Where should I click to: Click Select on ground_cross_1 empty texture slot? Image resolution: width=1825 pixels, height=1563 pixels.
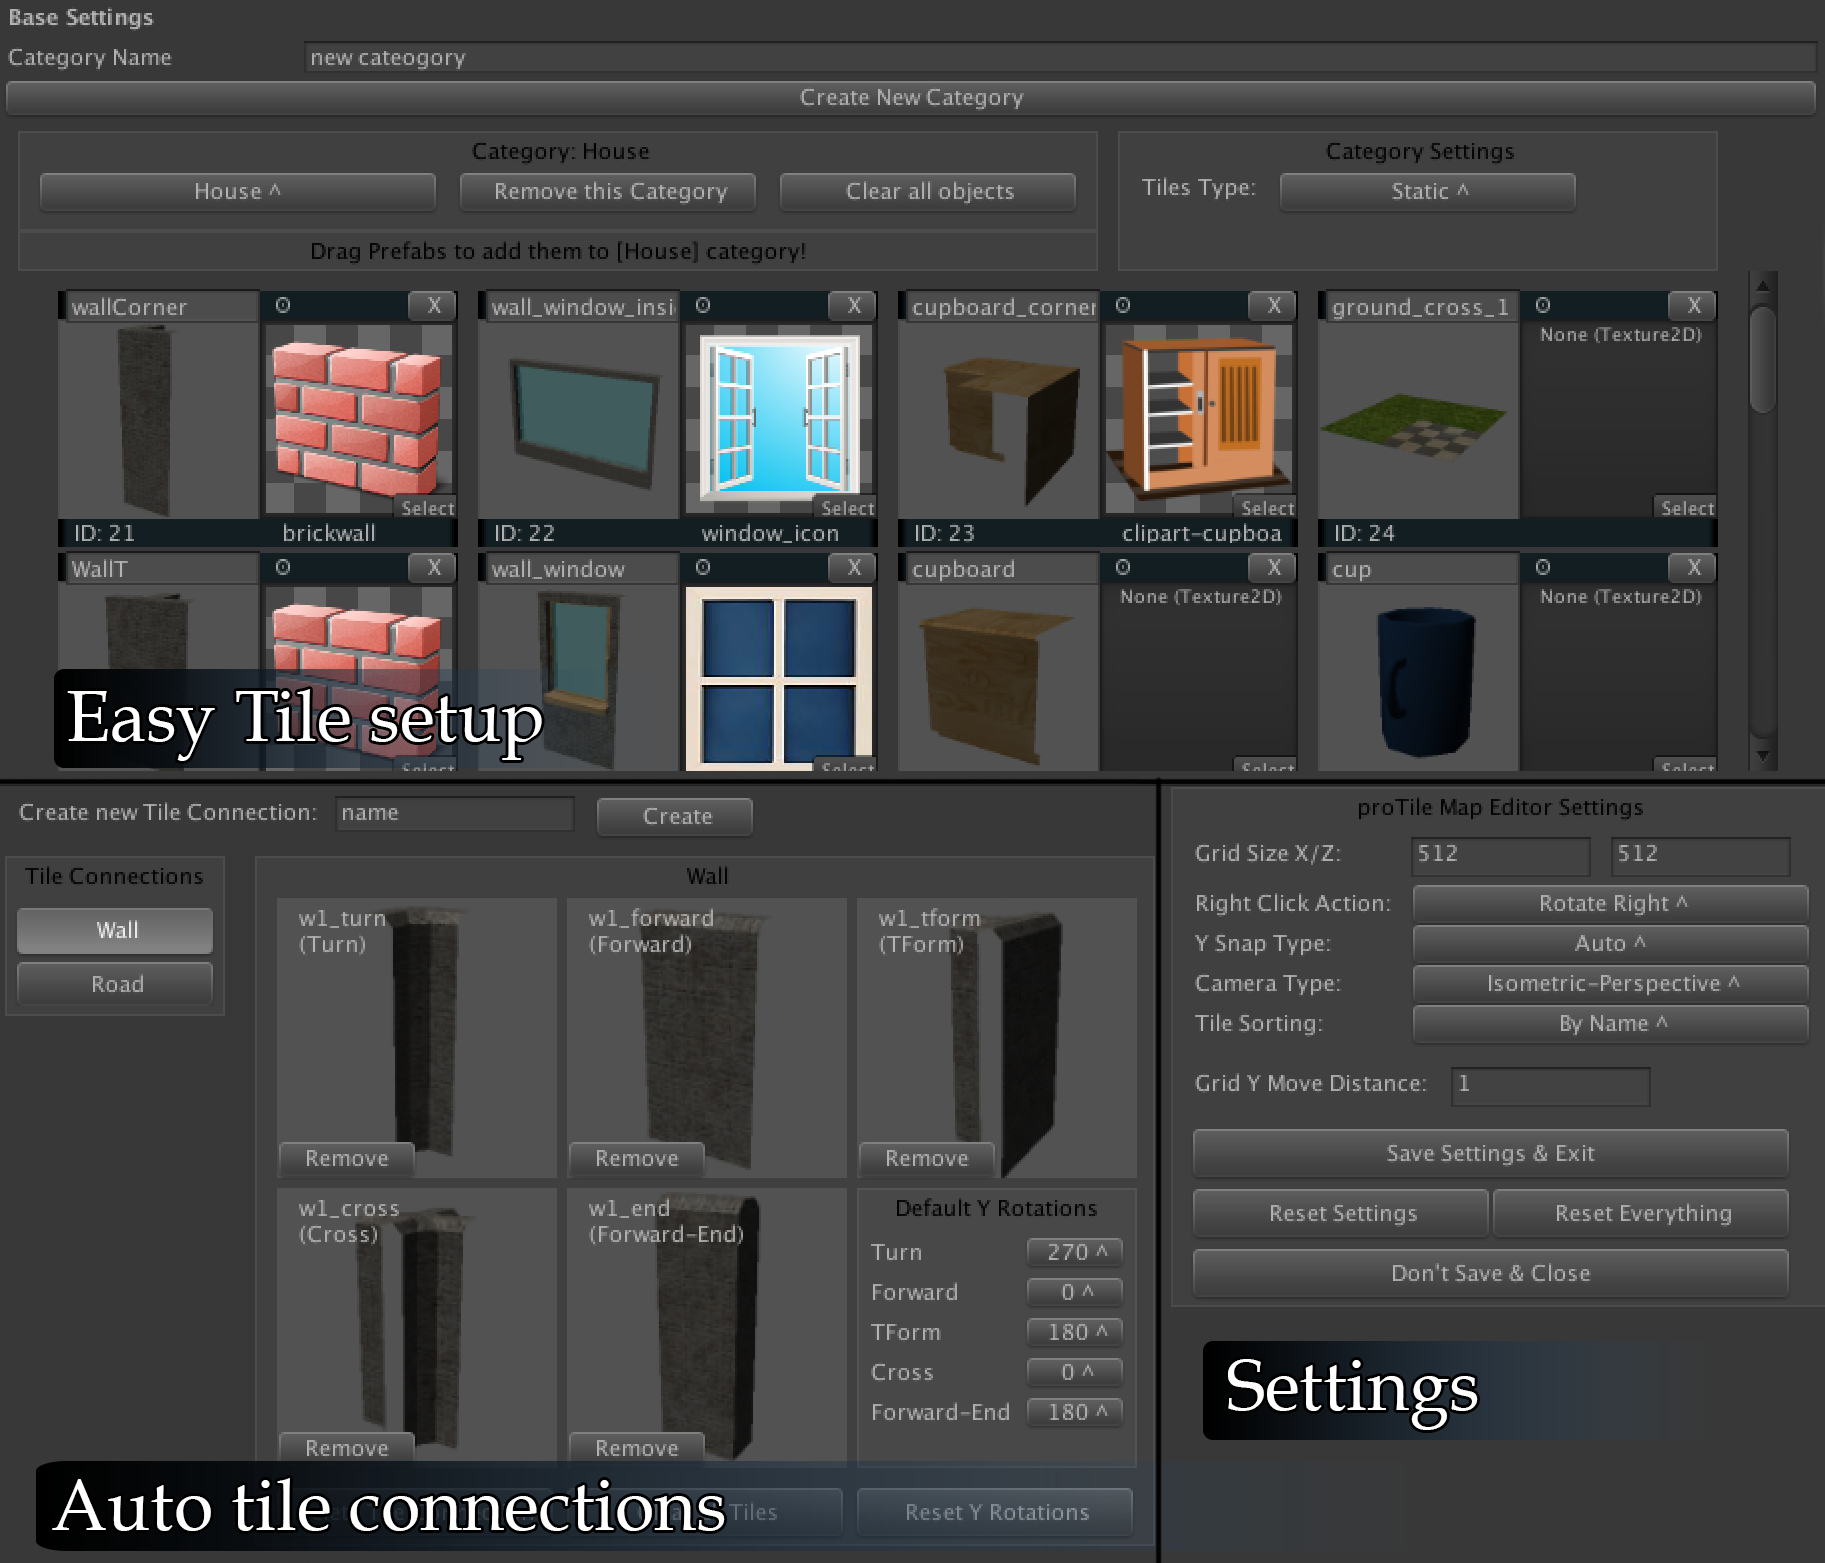click(x=1687, y=508)
